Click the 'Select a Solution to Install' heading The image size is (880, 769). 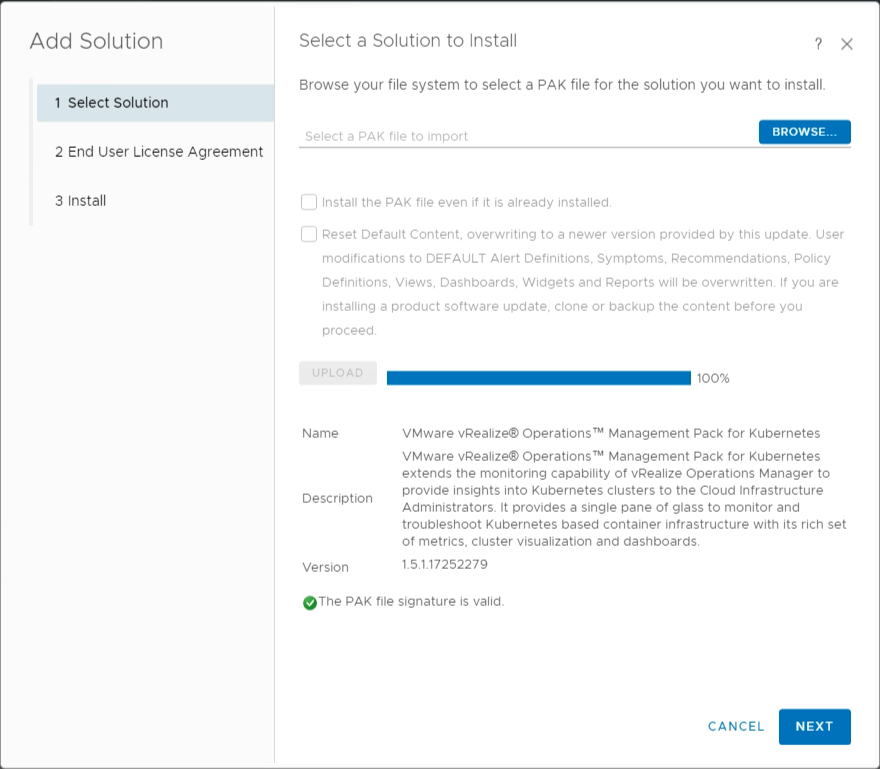tap(408, 40)
